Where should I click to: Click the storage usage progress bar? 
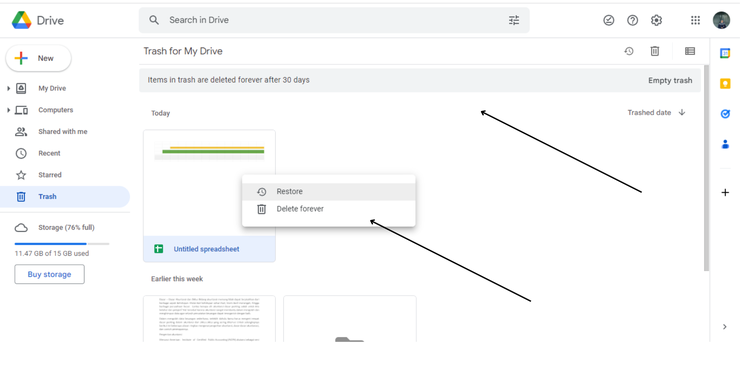(x=62, y=244)
